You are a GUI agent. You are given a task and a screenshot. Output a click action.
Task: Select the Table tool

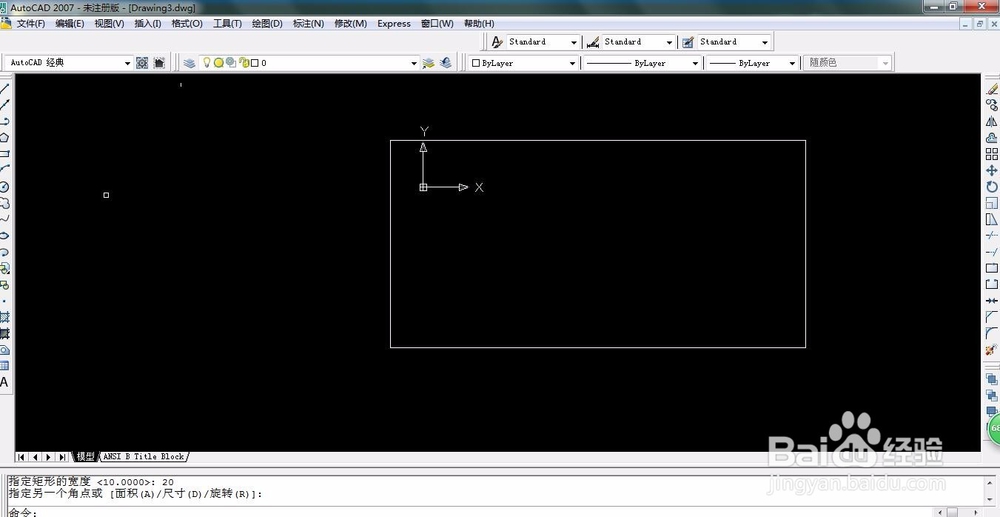(4, 366)
